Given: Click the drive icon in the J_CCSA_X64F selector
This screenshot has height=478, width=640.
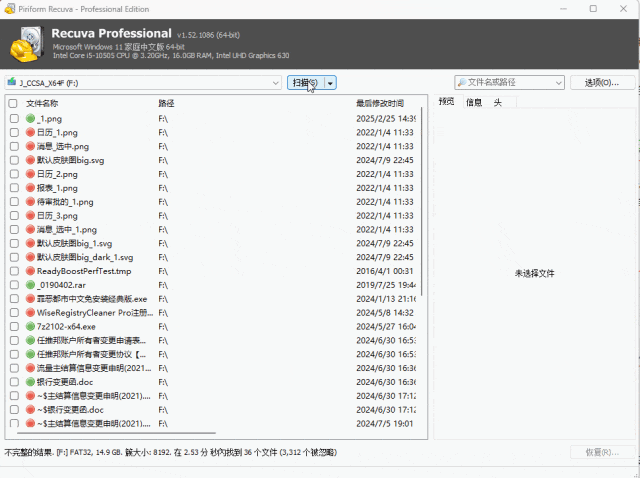Looking at the screenshot, I should (x=12, y=82).
